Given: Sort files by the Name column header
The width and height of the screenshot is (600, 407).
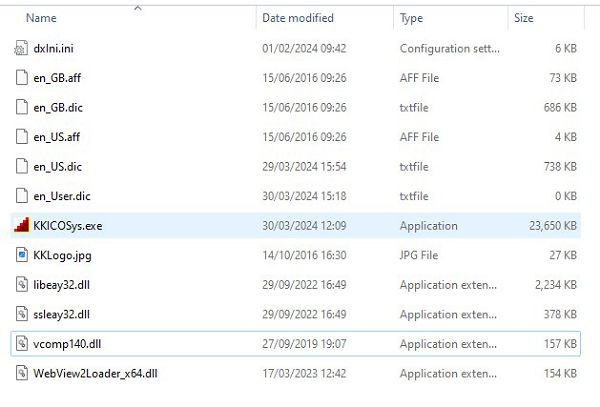Looking at the screenshot, I should pyautogui.click(x=41, y=18).
